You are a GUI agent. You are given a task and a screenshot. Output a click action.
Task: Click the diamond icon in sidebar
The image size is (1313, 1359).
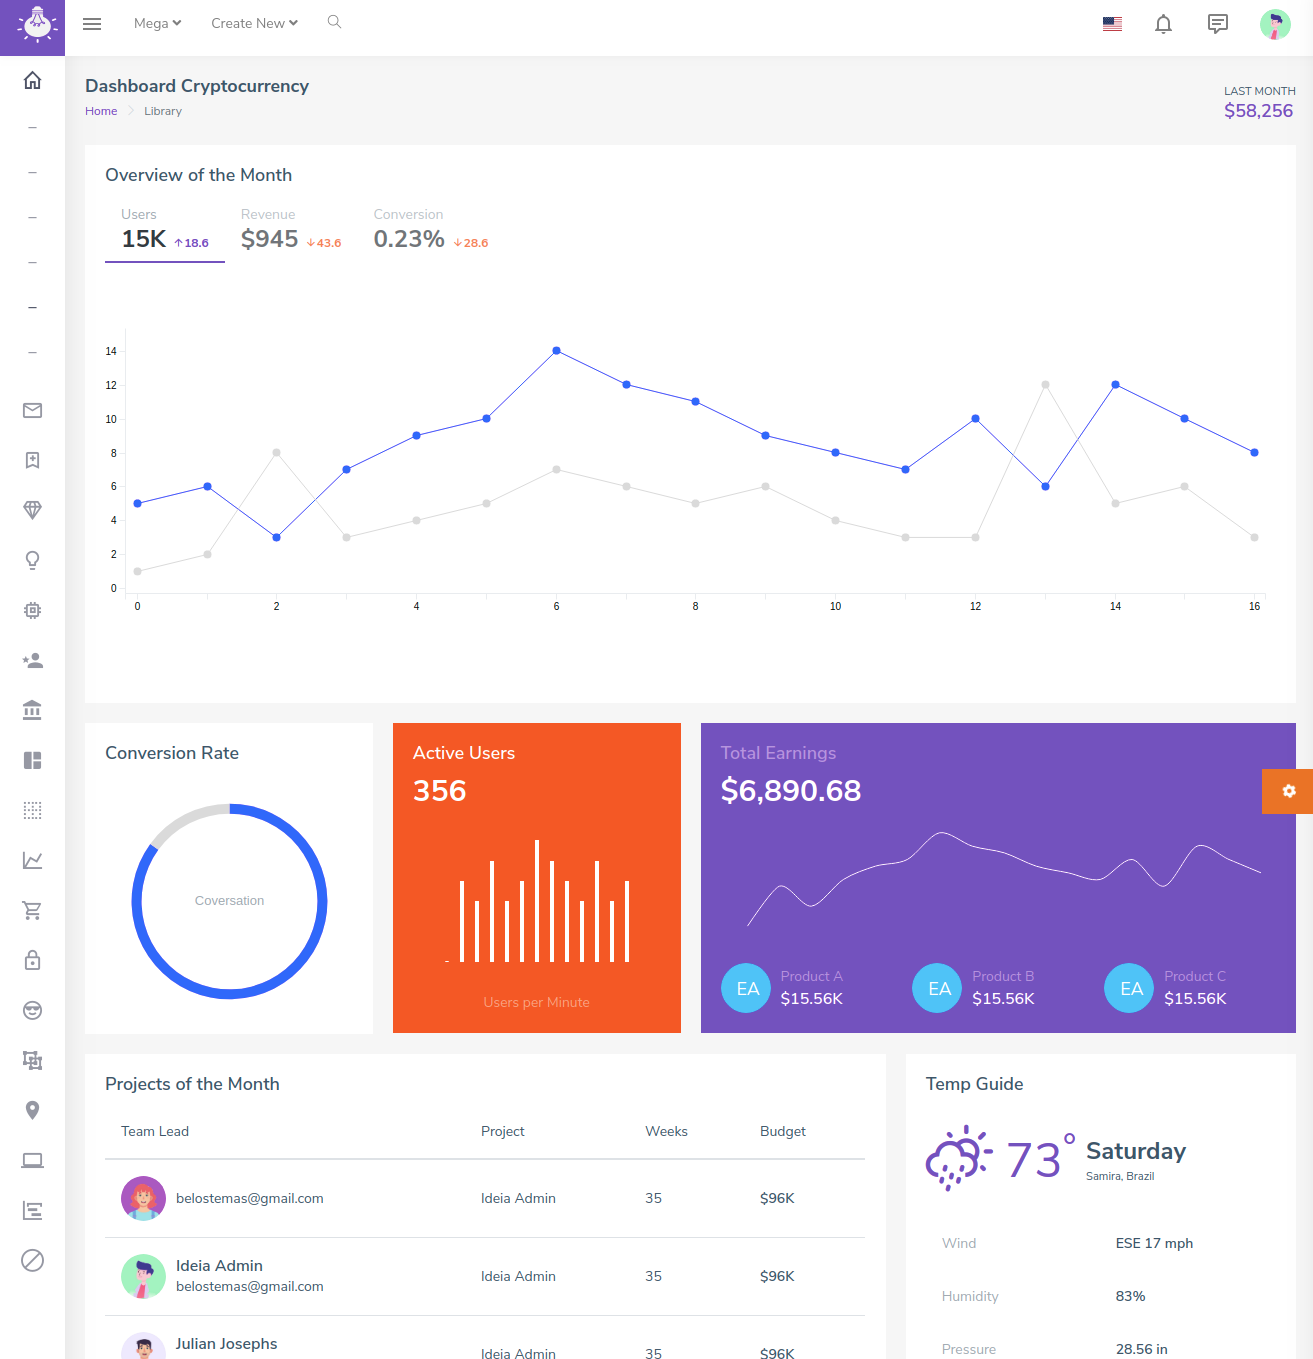click(x=32, y=510)
